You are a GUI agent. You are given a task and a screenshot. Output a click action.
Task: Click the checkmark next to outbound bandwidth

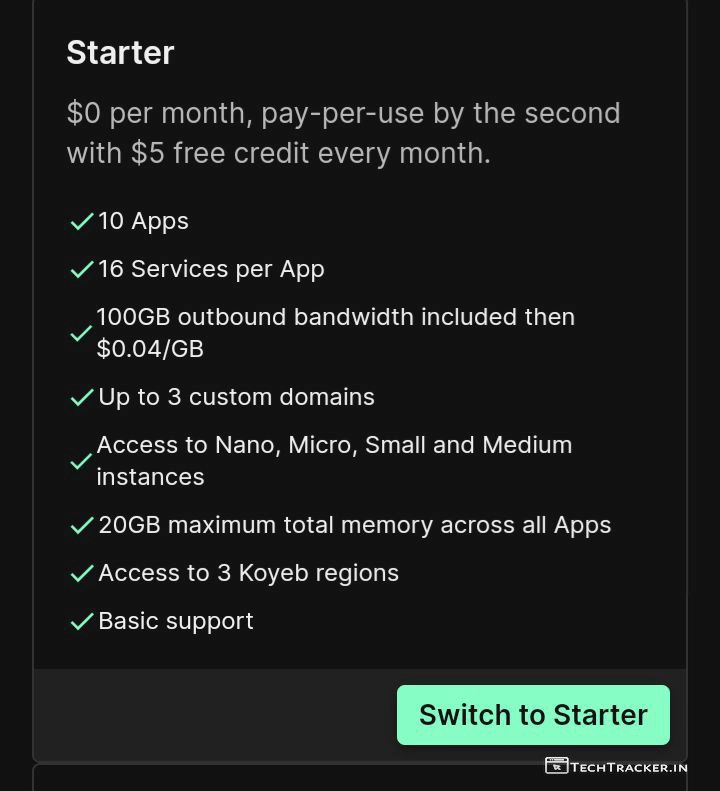click(81, 333)
